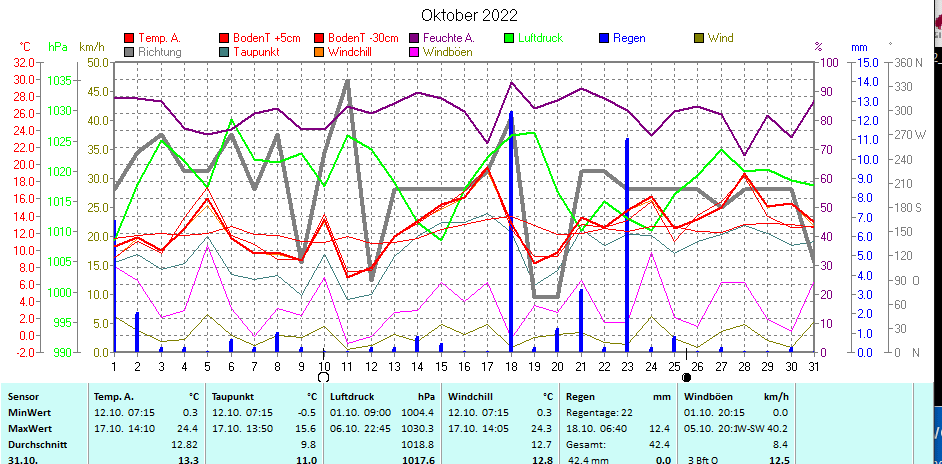Click the °C axis unit label
The width and height of the screenshot is (942, 464).
25,47
